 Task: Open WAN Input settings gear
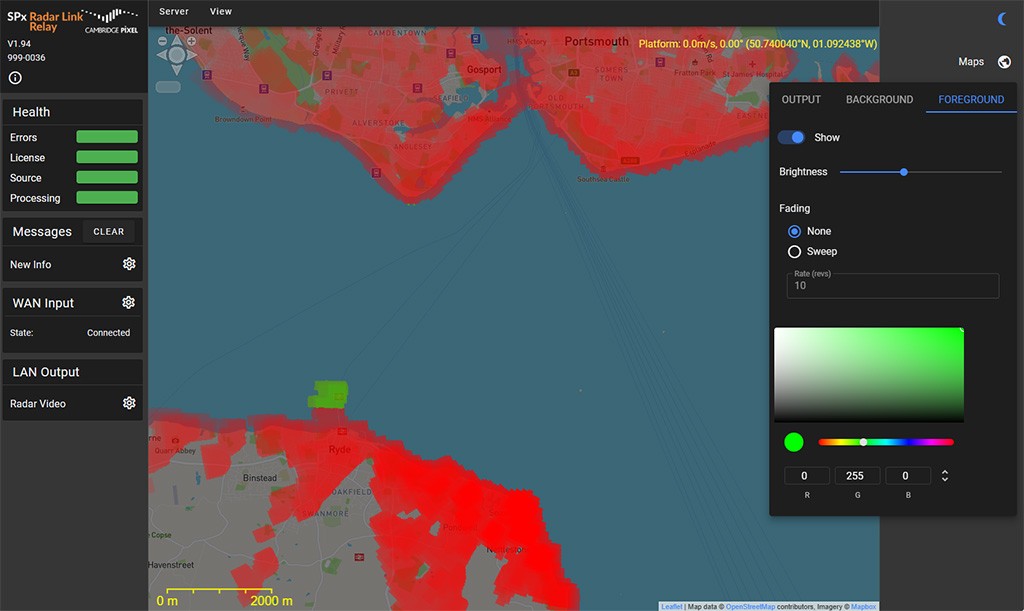point(128,302)
